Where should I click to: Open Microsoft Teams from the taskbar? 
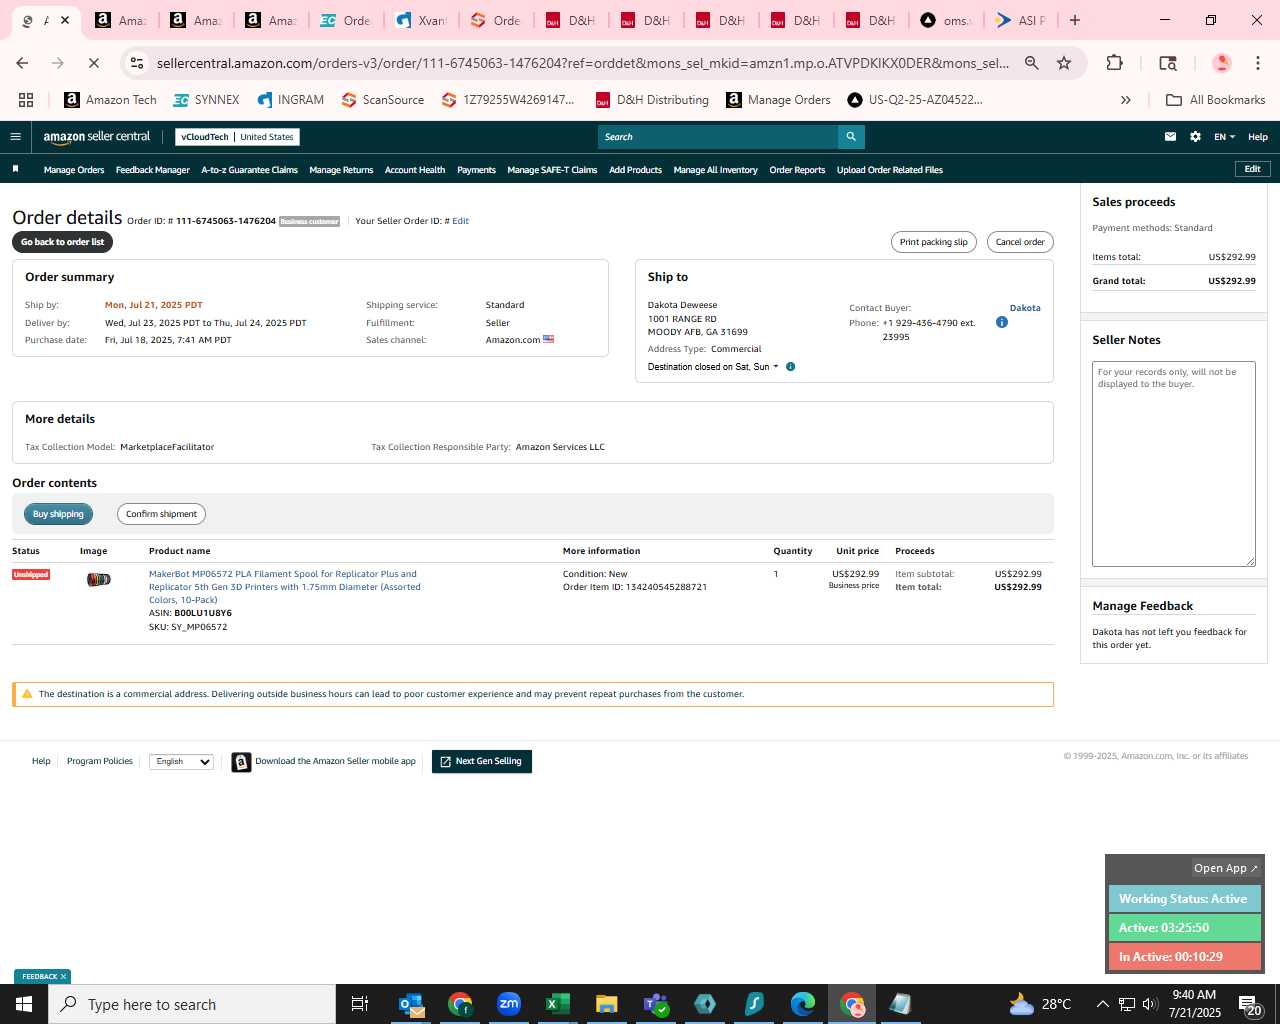pos(656,1004)
